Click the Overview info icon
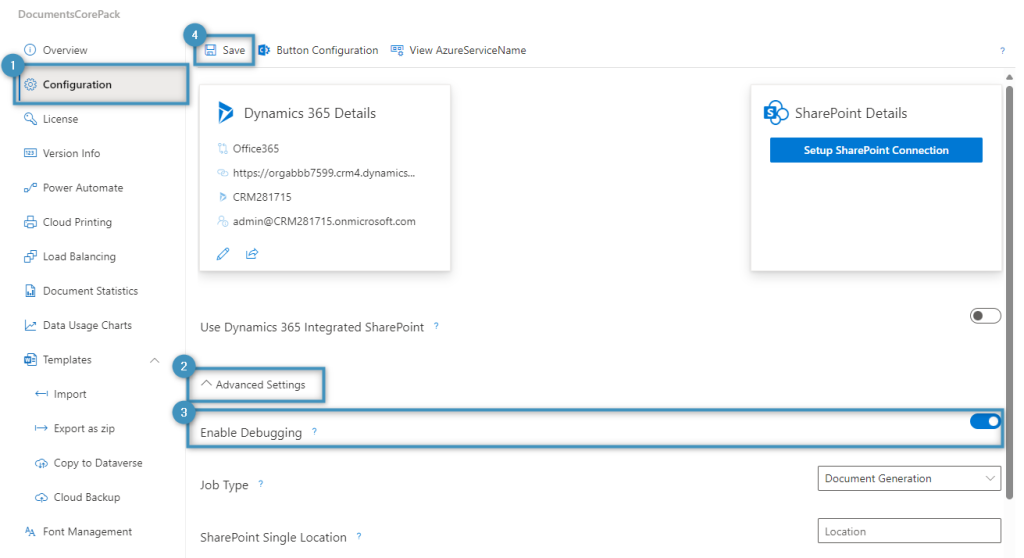The image size is (1024, 558). tap(30, 50)
